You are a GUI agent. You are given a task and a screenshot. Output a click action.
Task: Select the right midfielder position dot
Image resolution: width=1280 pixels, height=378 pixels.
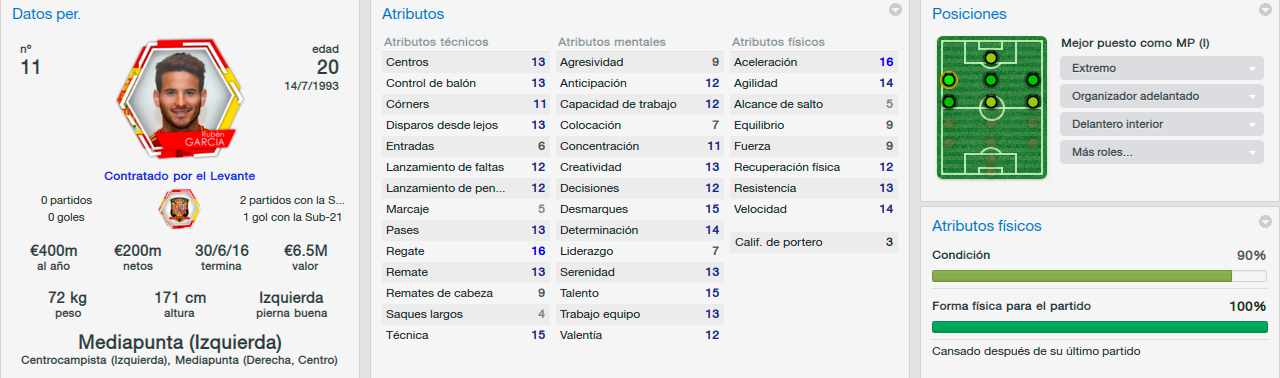pos(1034,101)
